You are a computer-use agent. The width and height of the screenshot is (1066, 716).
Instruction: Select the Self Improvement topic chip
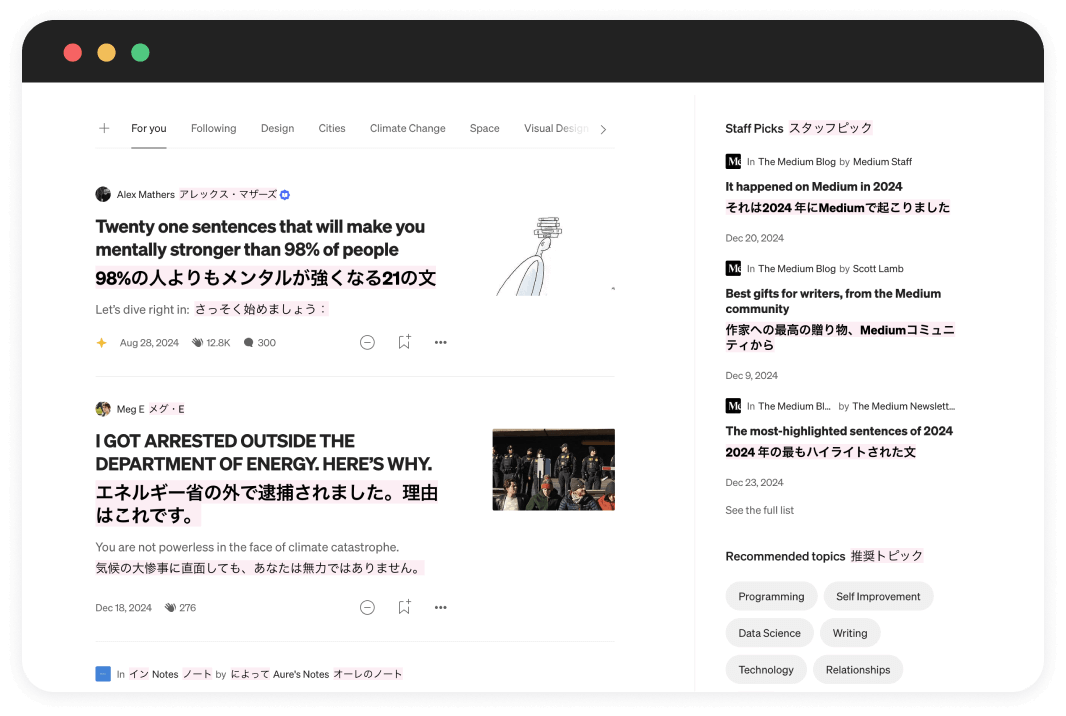pos(878,596)
